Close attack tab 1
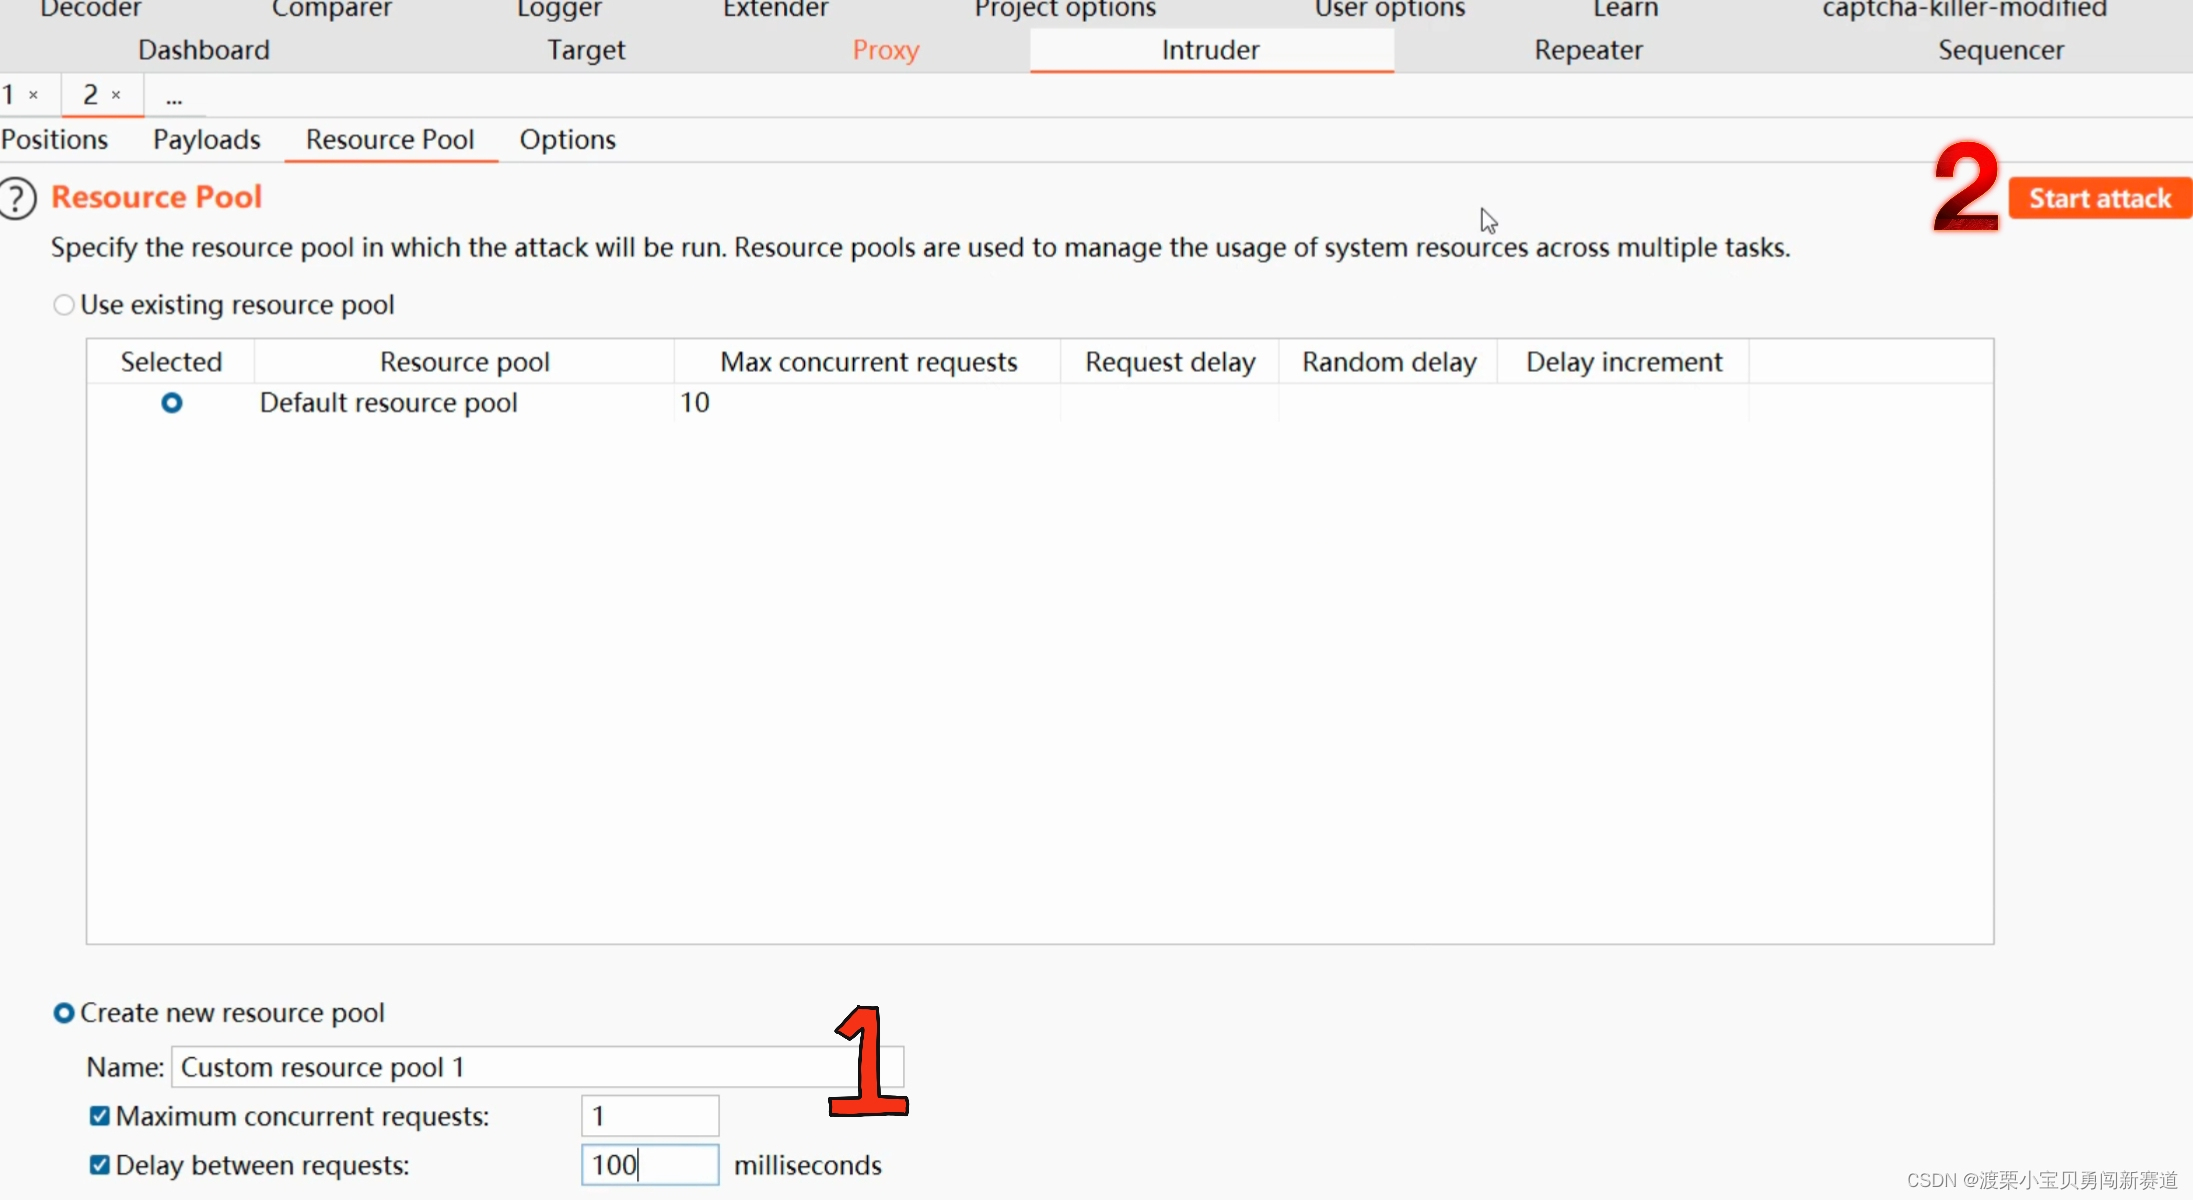2193x1200 pixels. coord(33,95)
